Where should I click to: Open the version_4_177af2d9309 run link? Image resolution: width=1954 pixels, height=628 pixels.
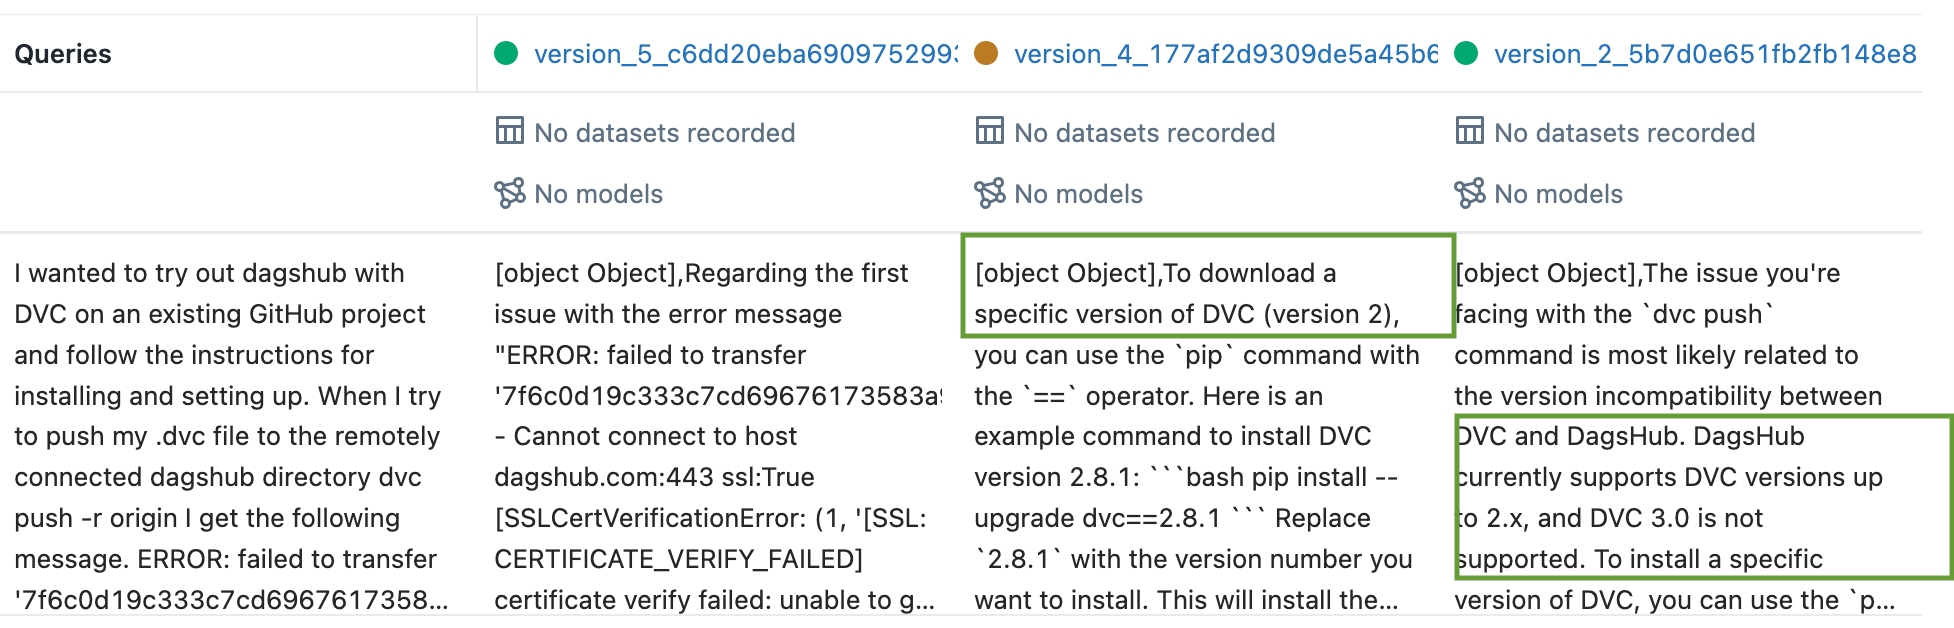(x=1226, y=54)
